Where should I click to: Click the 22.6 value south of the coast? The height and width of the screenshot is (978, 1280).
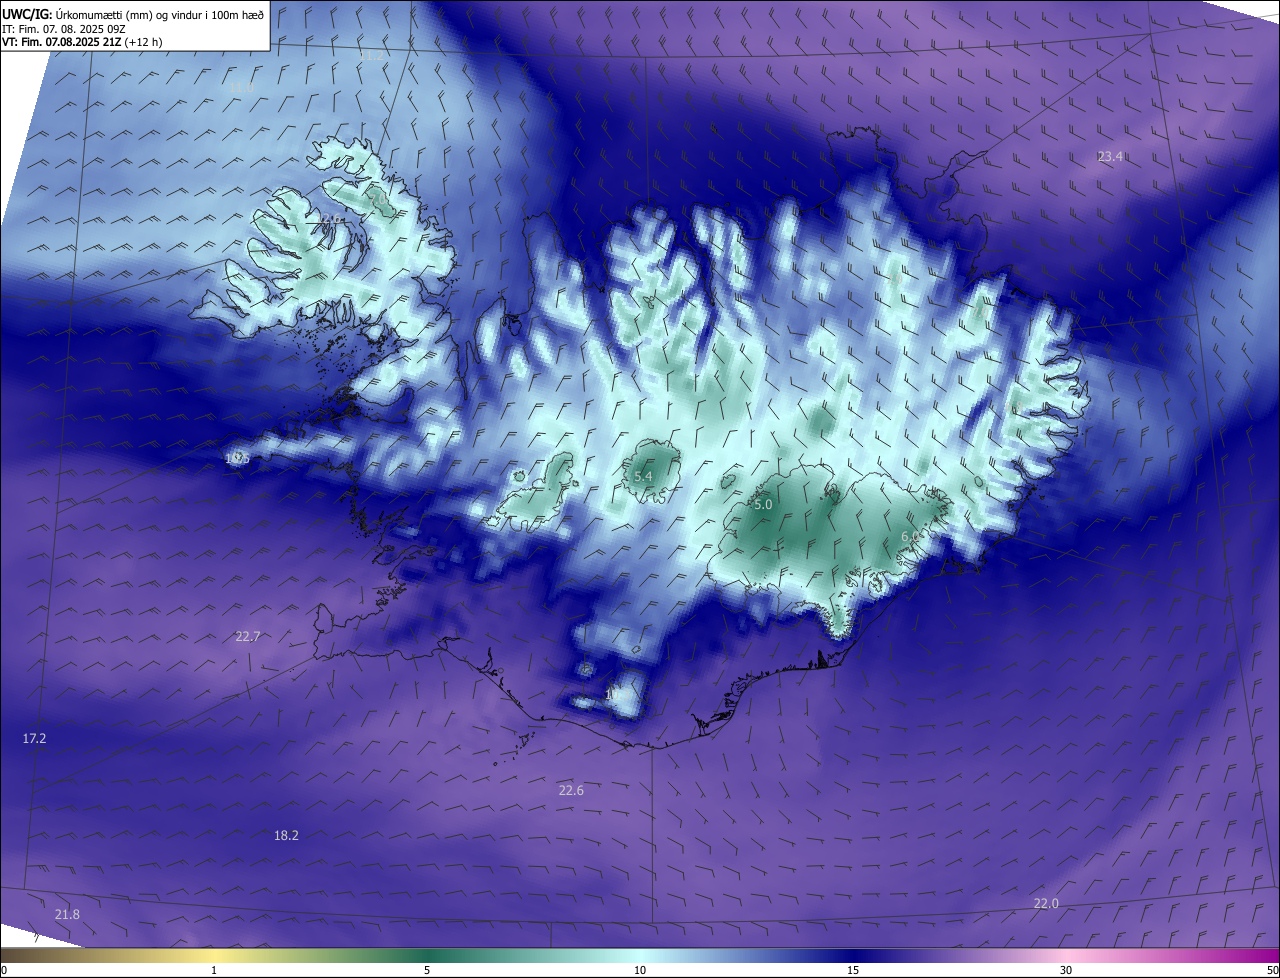[571, 790]
